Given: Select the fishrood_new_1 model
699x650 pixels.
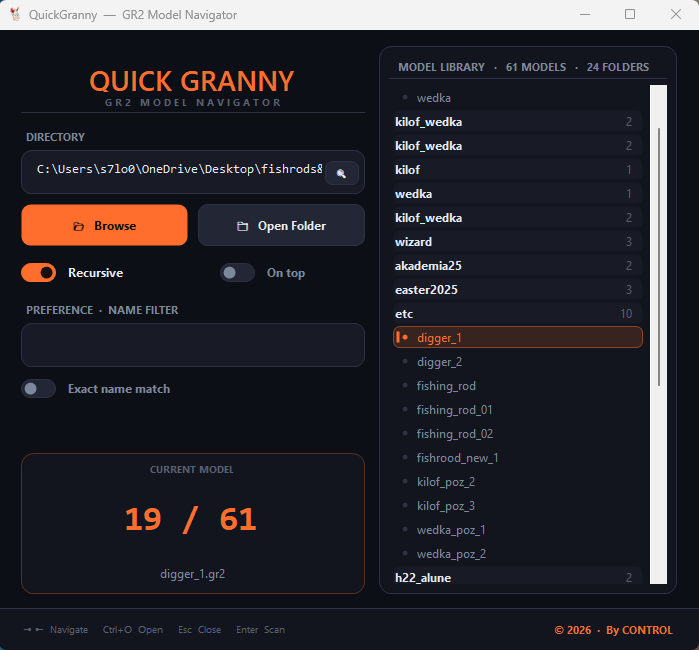Looking at the screenshot, I should click(x=518, y=458).
